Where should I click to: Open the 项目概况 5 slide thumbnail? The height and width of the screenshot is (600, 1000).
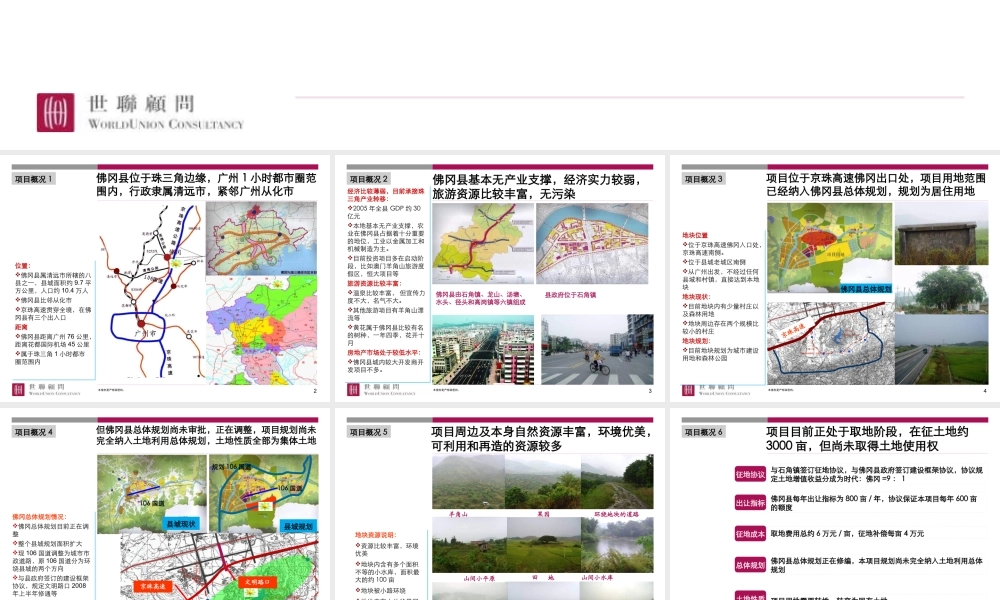[x=499, y=504]
